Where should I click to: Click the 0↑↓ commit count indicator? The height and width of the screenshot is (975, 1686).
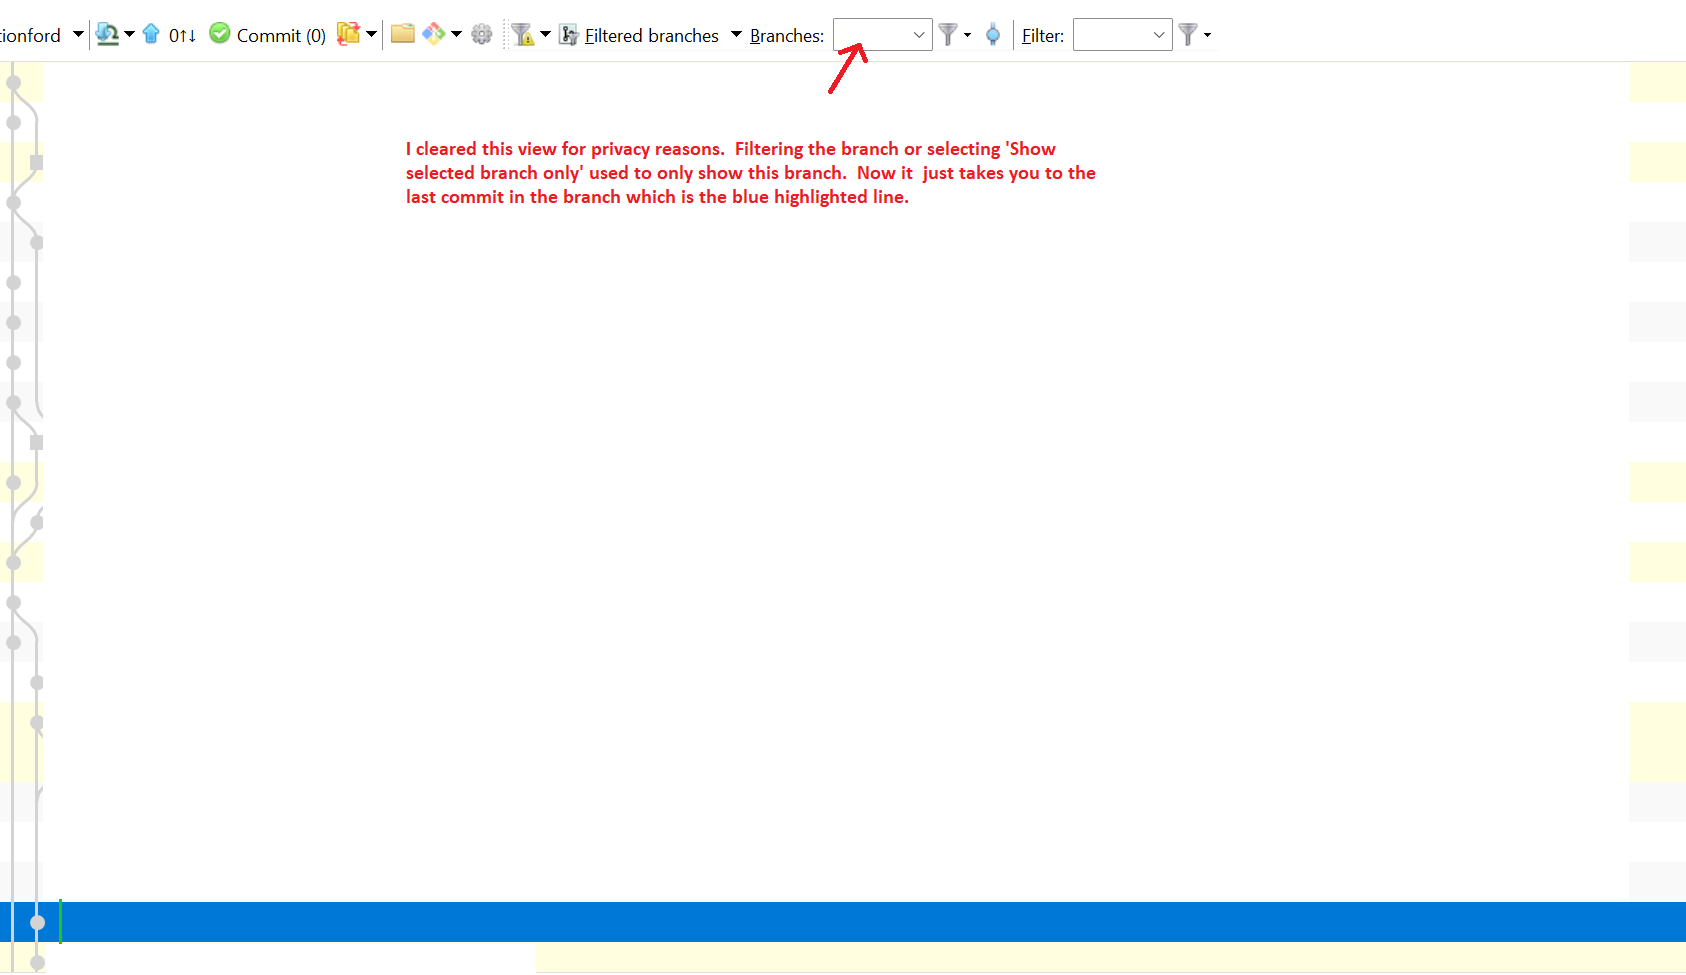pos(182,34)
